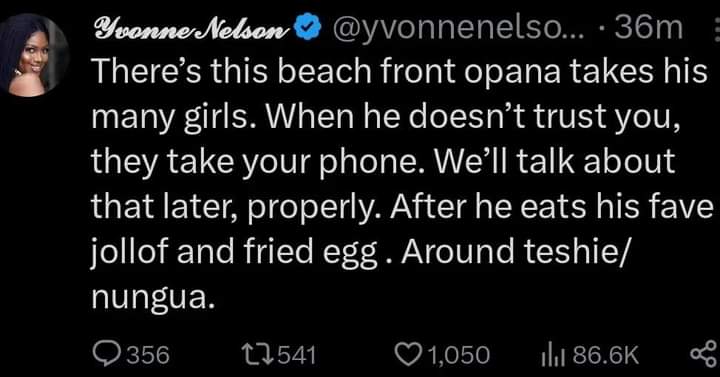Like the tweet with heart icon
The height and width of the screenshot is (377, 720).
pyautogui.click(x=406, y=355)
